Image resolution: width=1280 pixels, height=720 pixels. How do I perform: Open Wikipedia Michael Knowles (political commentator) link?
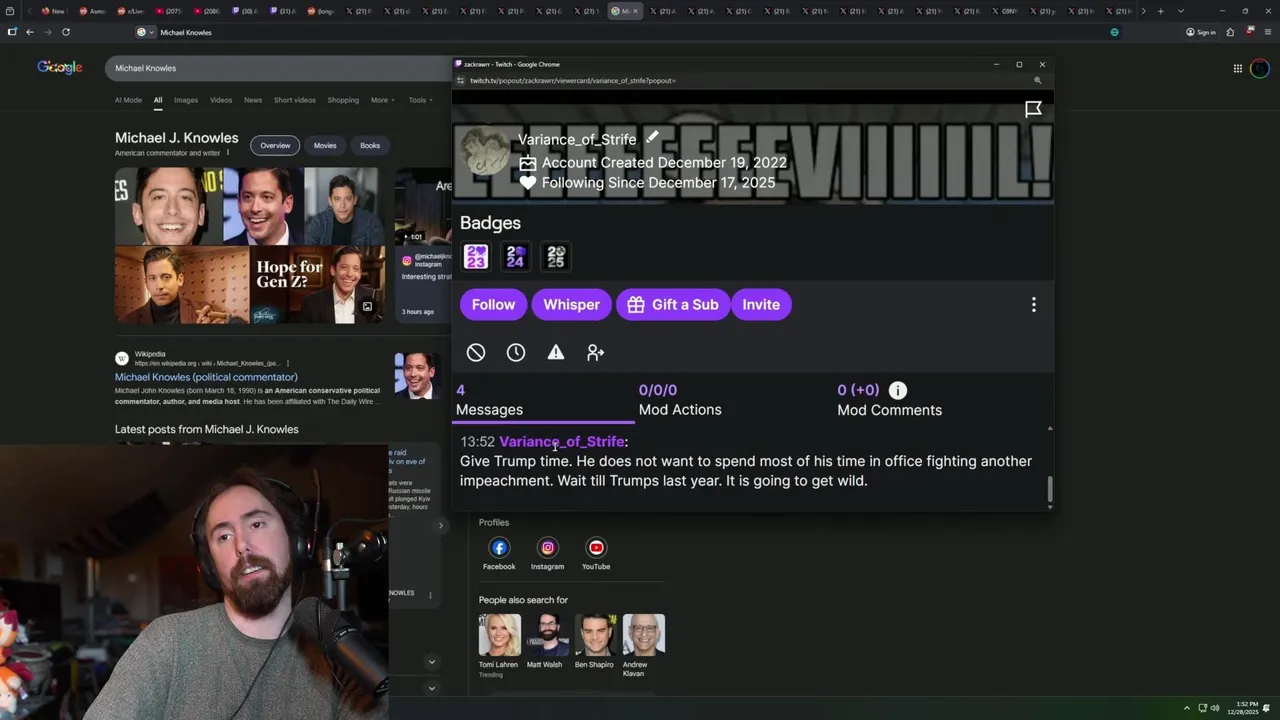206,377
